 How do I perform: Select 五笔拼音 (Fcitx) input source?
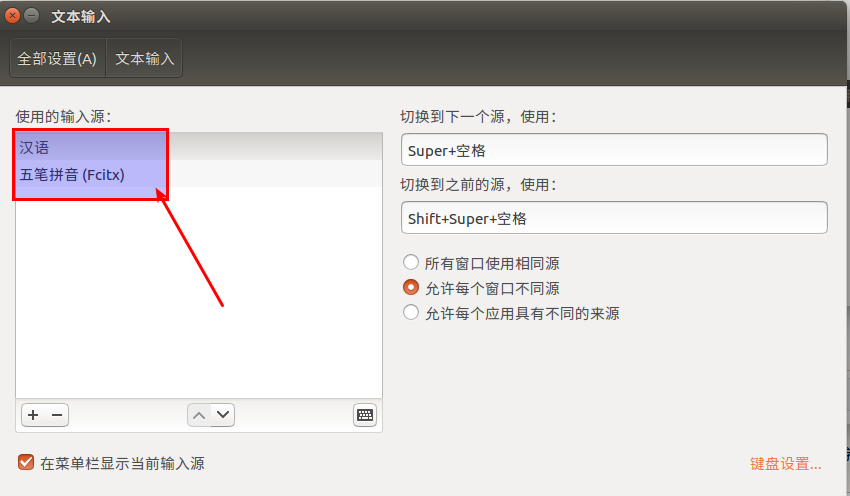point(199,174)
